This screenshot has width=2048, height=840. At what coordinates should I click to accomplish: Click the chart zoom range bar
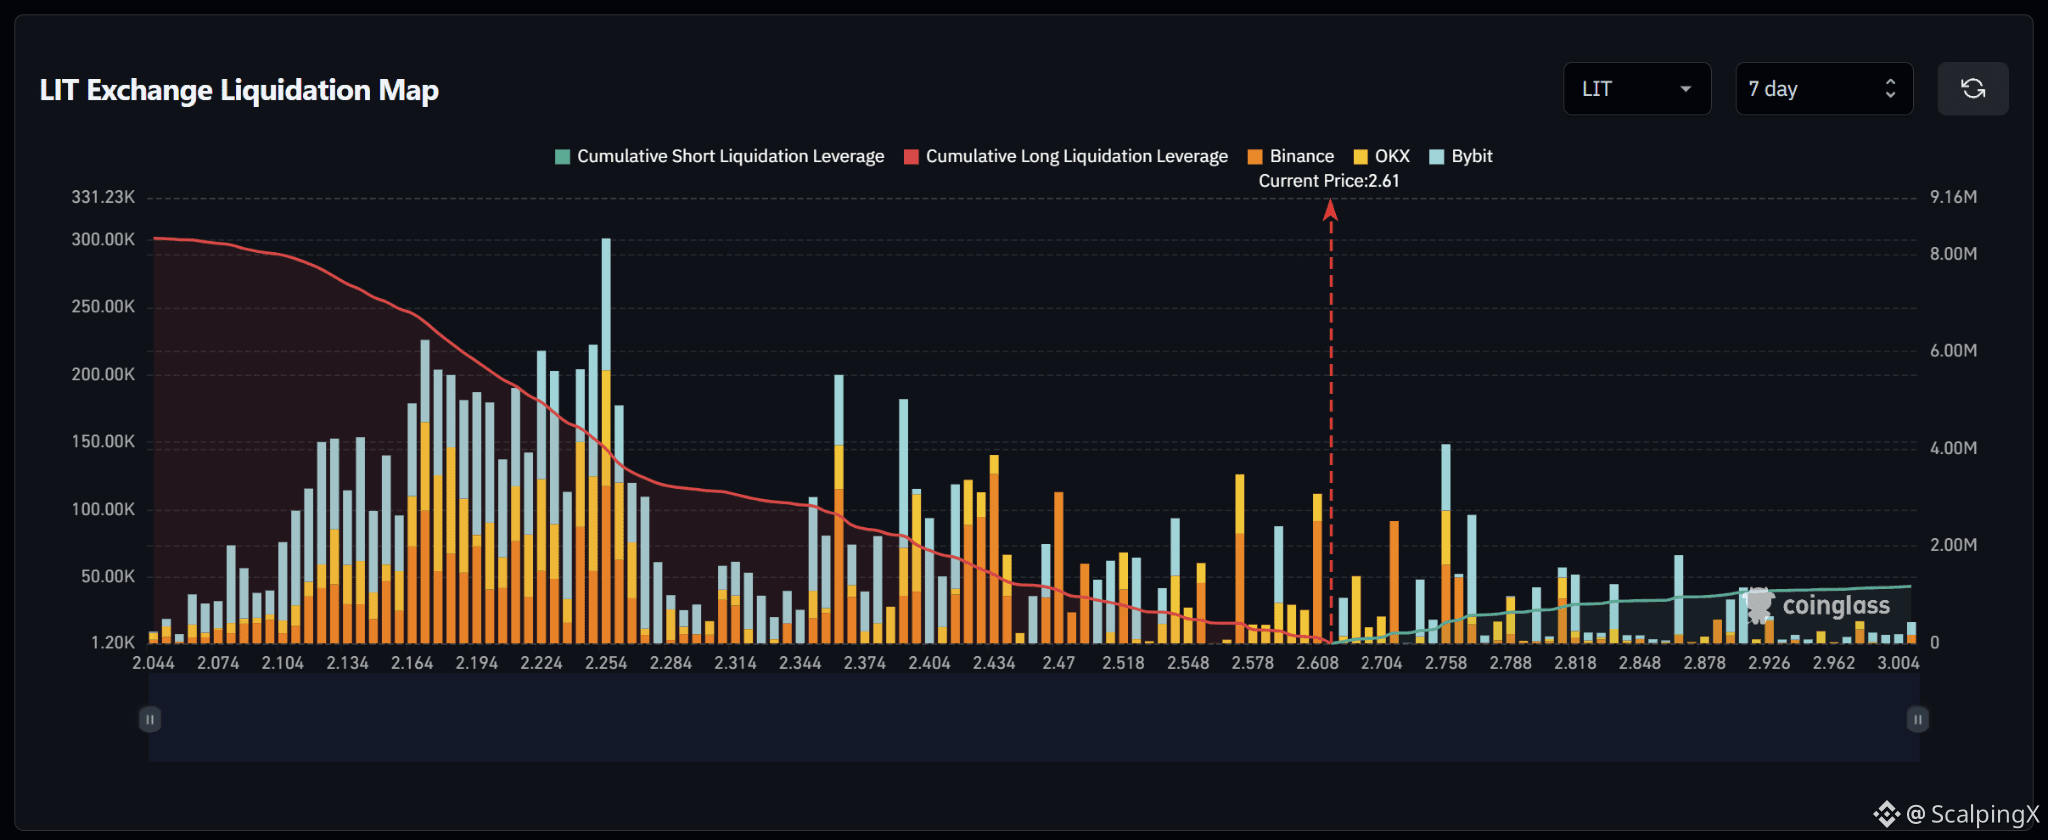pyautogui.click(x=1034, y=719)
